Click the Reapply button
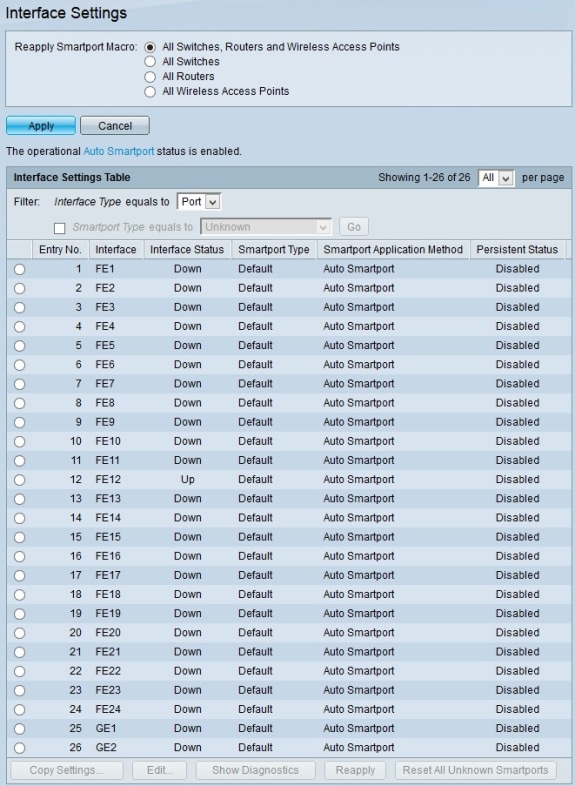The height and width of the screenshot is (786, 575). click(x=355, y=770)
